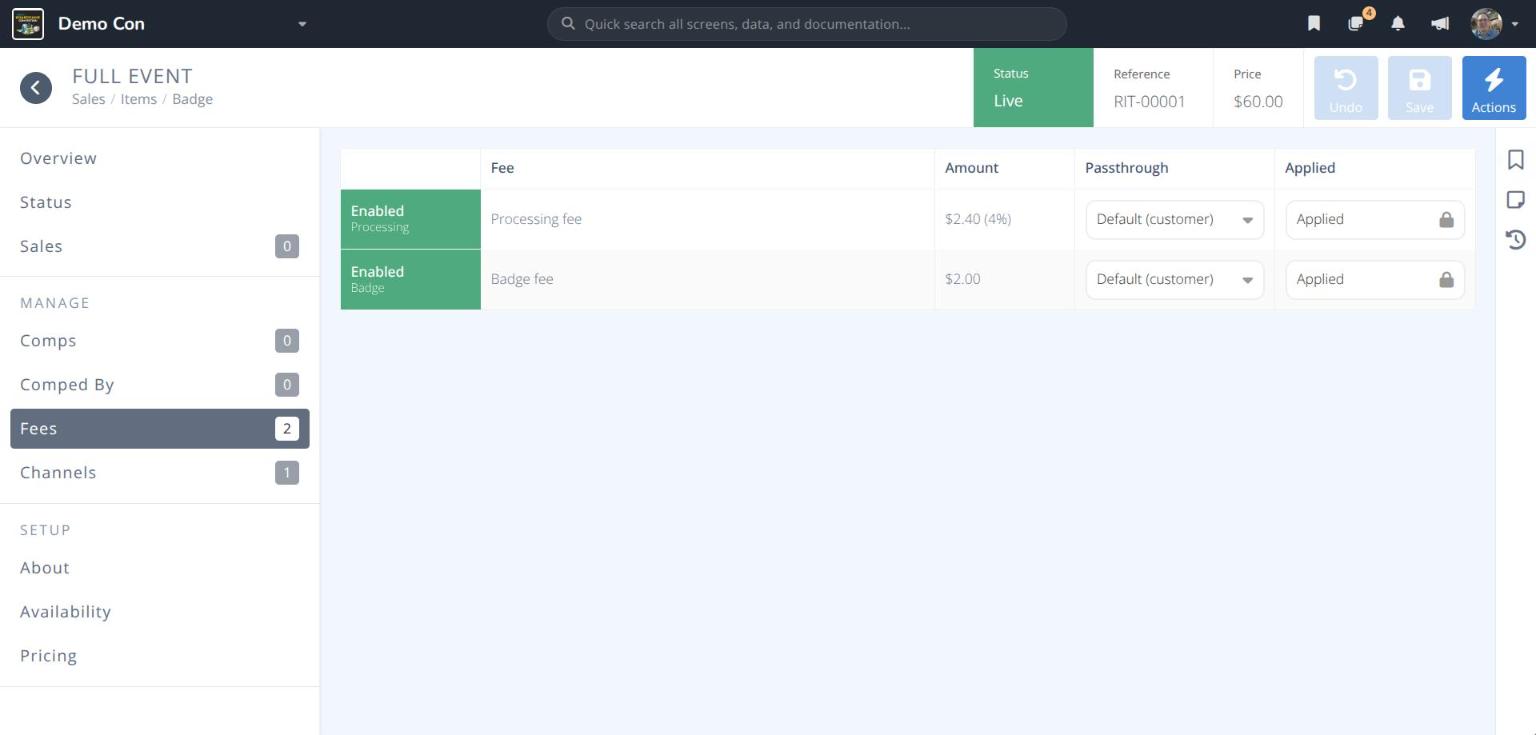The height and width of the screenshot is (735, 1536).
Task: Open the About setup page
Action: (x=160, y=567)
